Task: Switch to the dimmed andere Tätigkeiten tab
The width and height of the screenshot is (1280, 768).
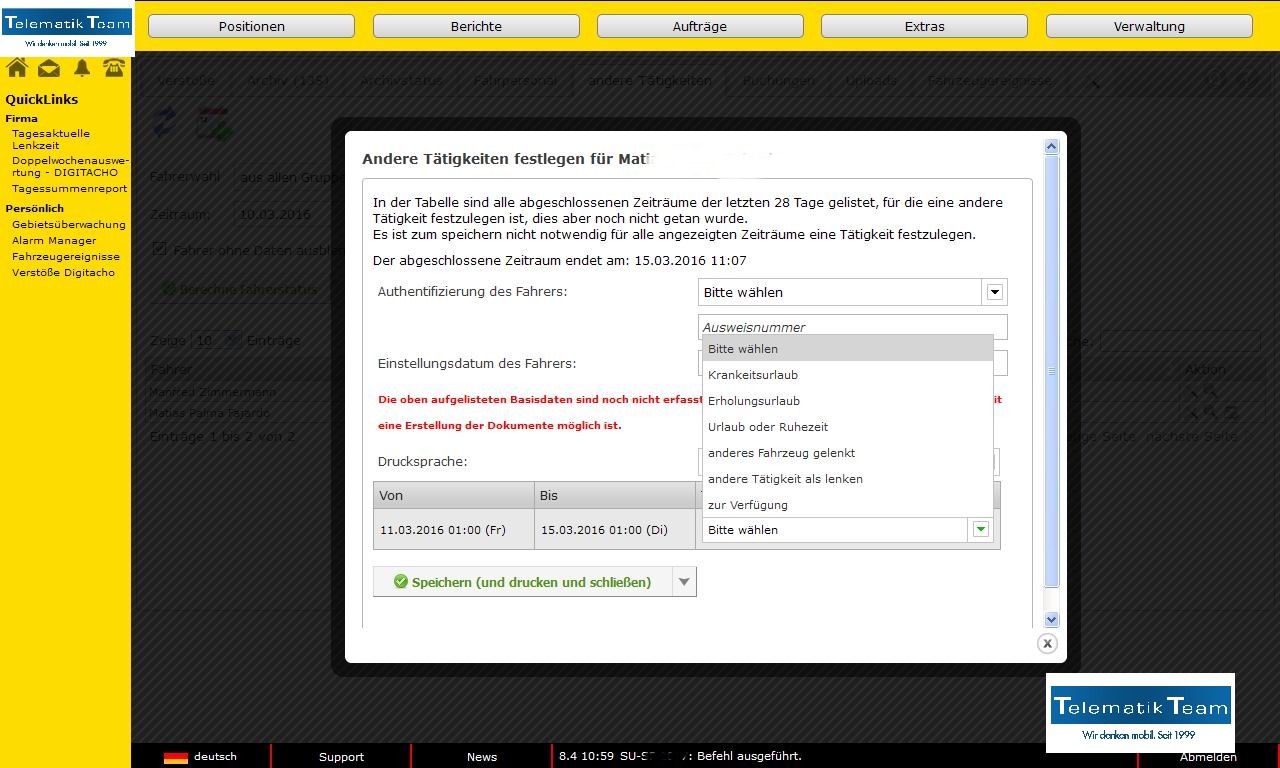Action: coord(649,81)
